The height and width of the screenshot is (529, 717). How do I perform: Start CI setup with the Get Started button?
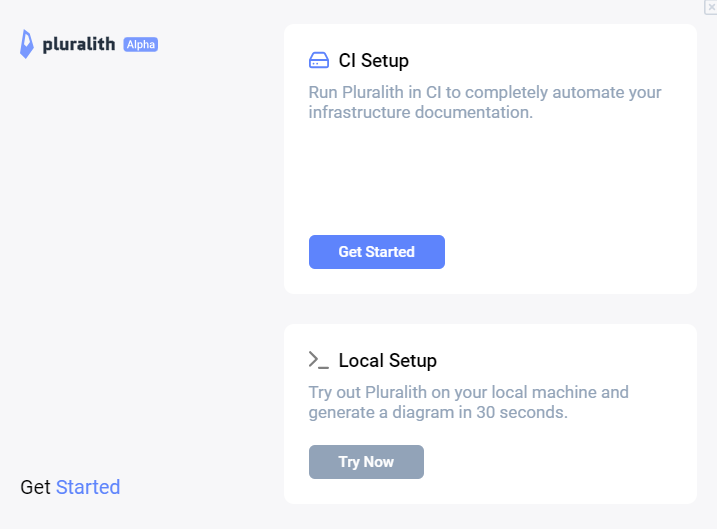point(377,252)
